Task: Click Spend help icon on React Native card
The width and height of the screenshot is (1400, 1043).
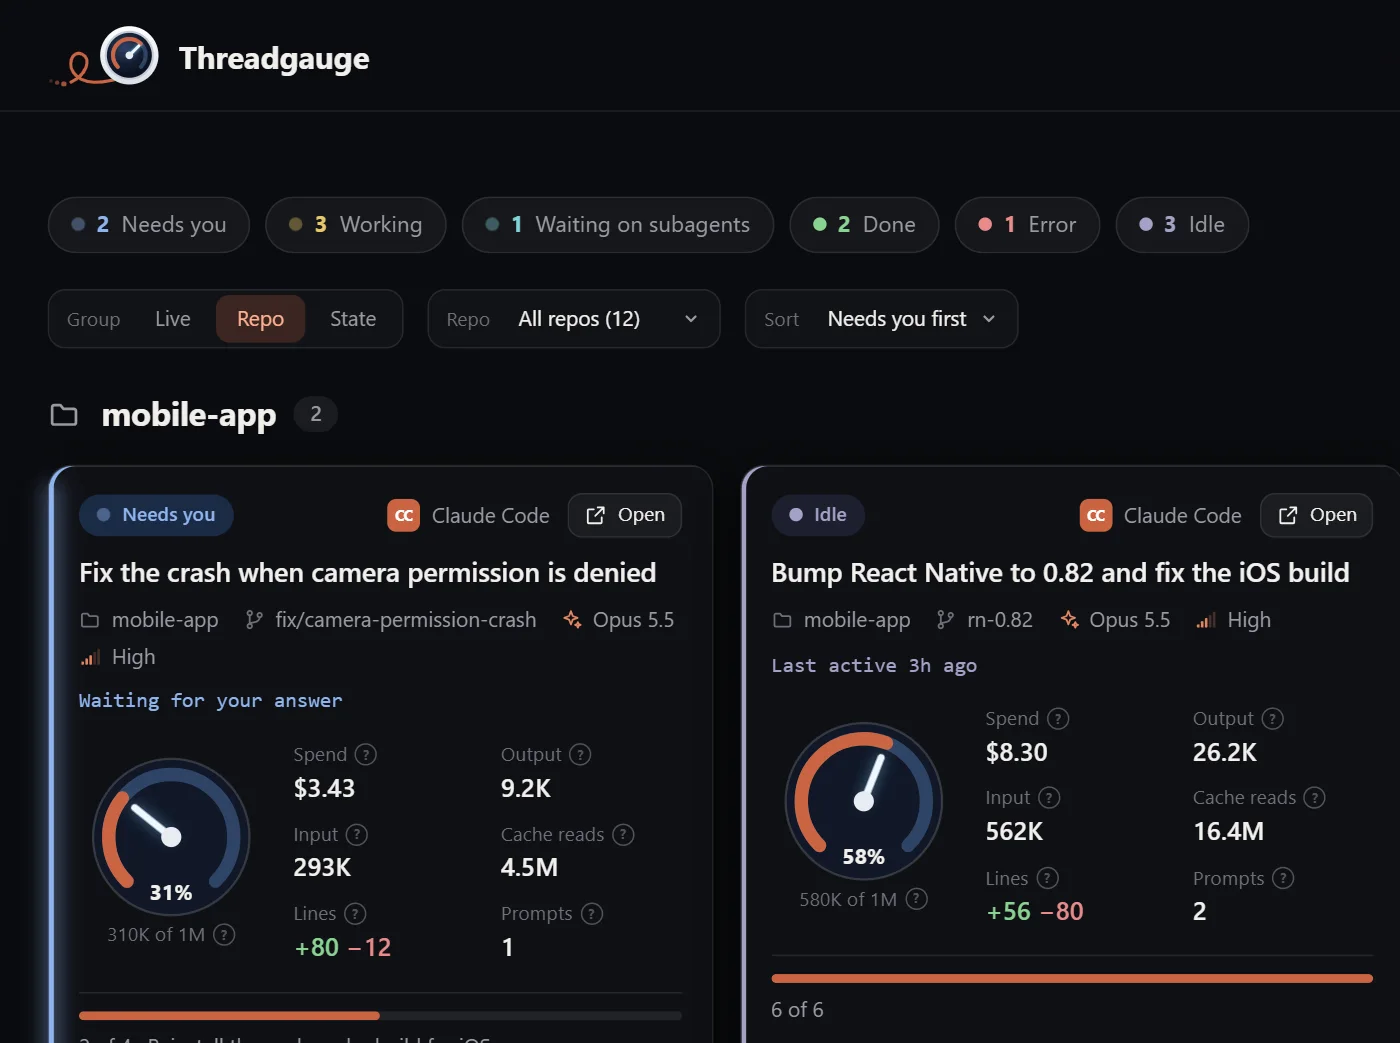Action: [1058, 719]
